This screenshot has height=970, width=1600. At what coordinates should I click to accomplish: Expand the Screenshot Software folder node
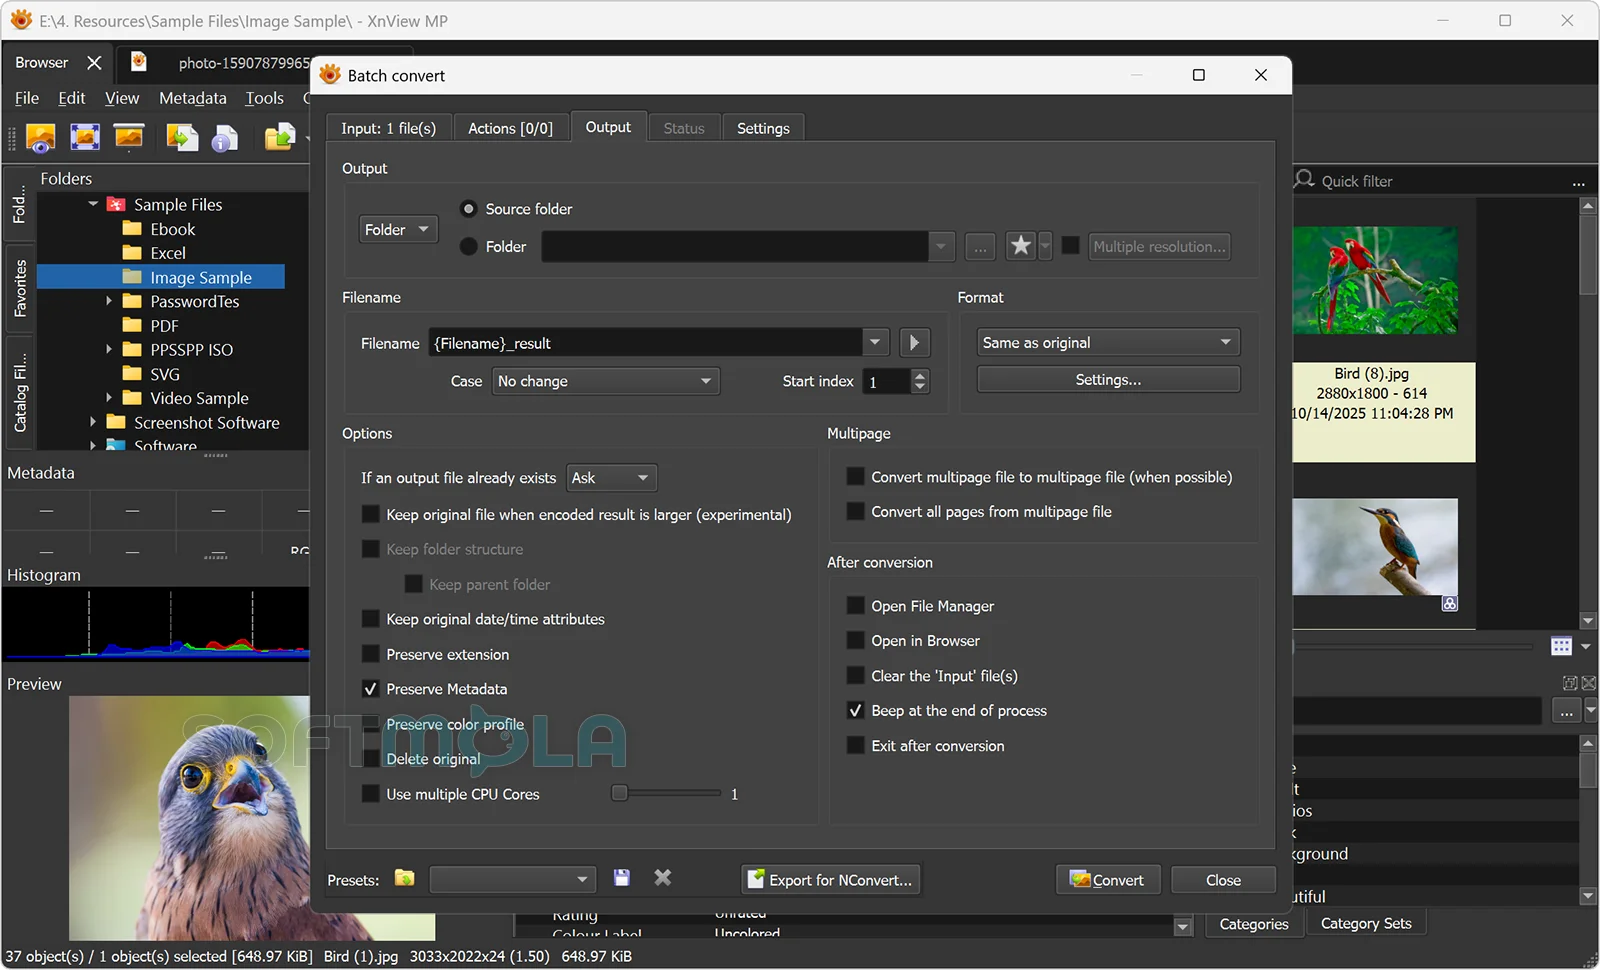pyautogui.click(x=93, y=422)
